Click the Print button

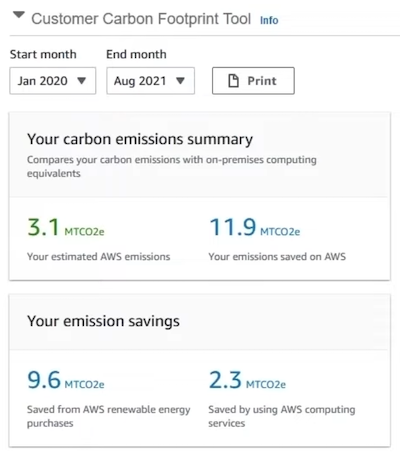pyautogui.click(x=253, y=81)
